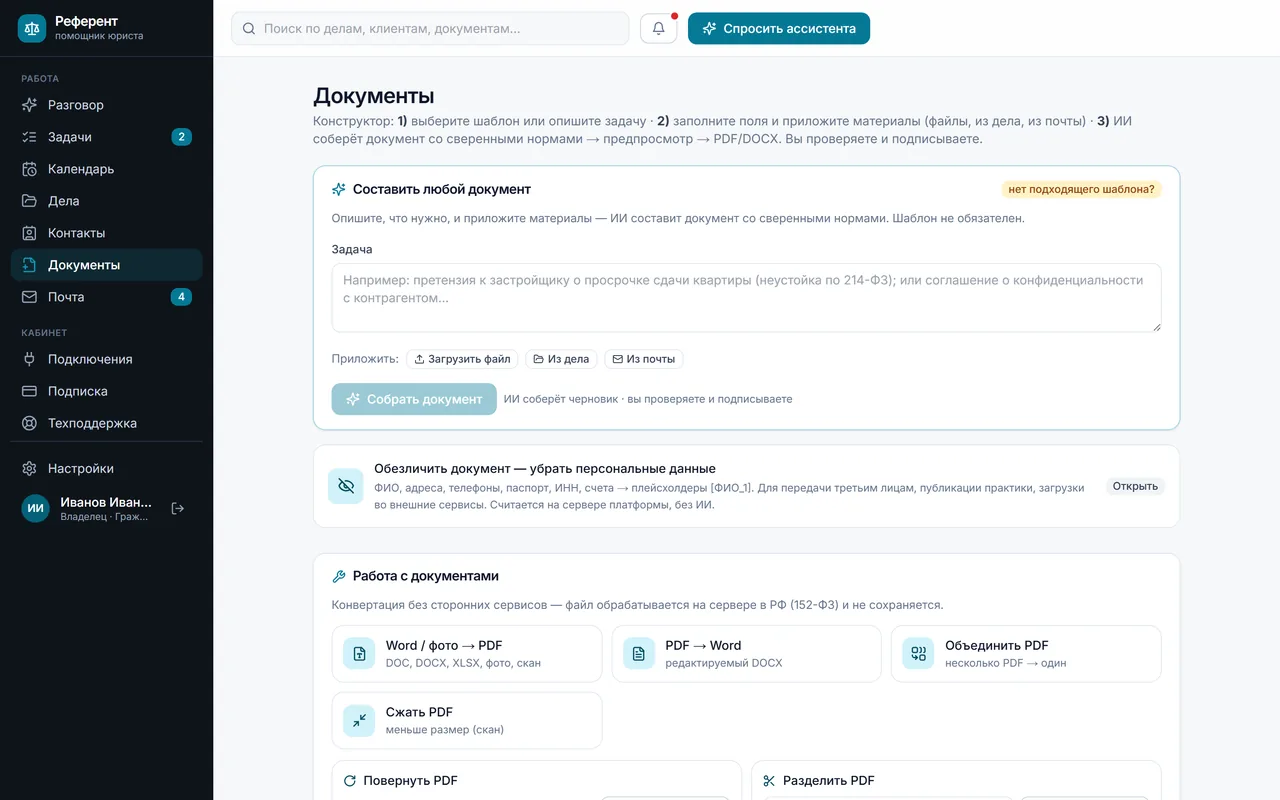This screenshot has width=1280, height=800.
Task: Focus the Задача text area
Action: [x=746, y=297]
